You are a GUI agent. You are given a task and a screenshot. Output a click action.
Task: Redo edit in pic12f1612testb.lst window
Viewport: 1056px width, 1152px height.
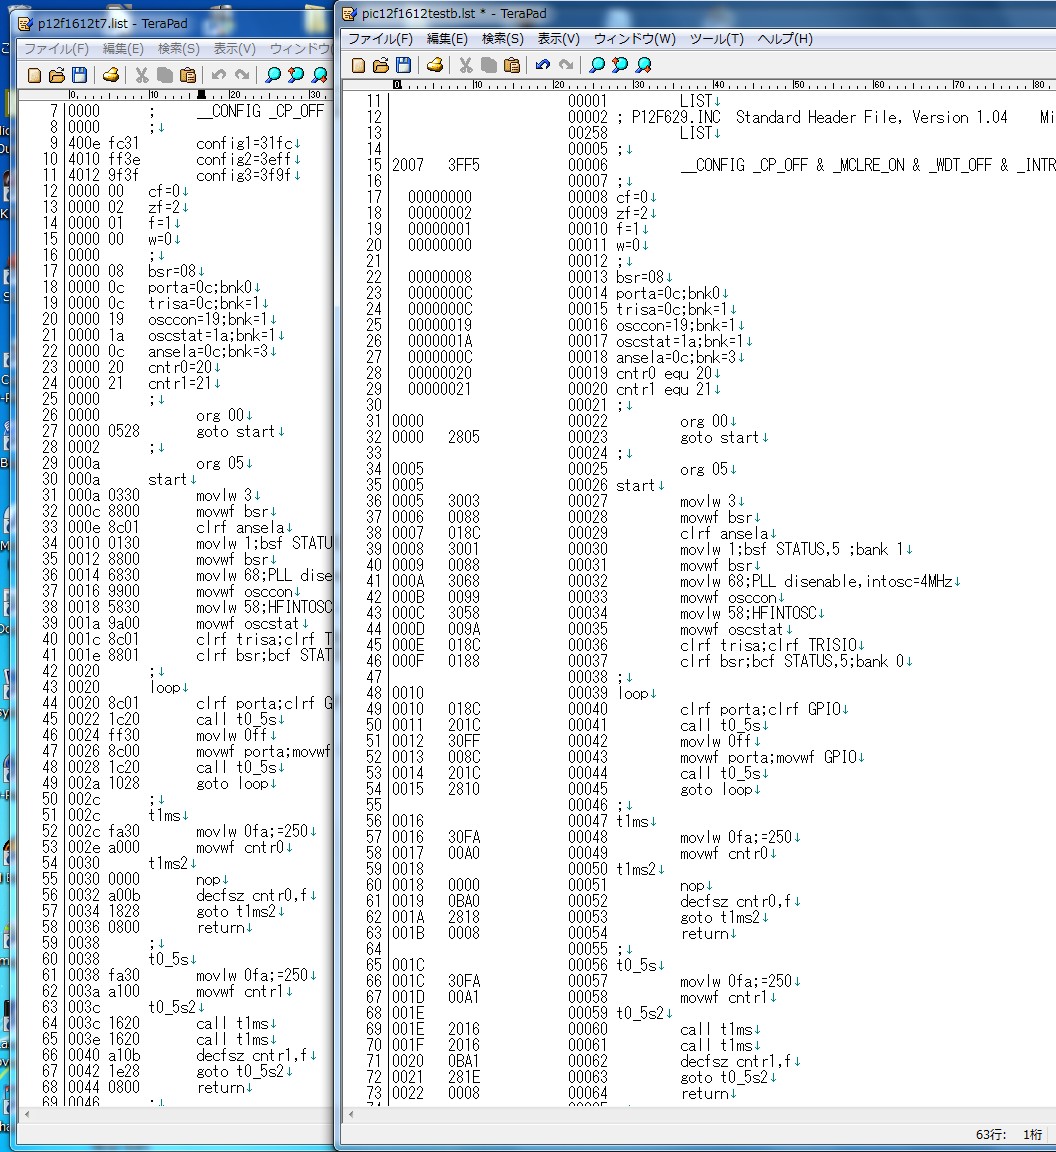click(566, 65)
